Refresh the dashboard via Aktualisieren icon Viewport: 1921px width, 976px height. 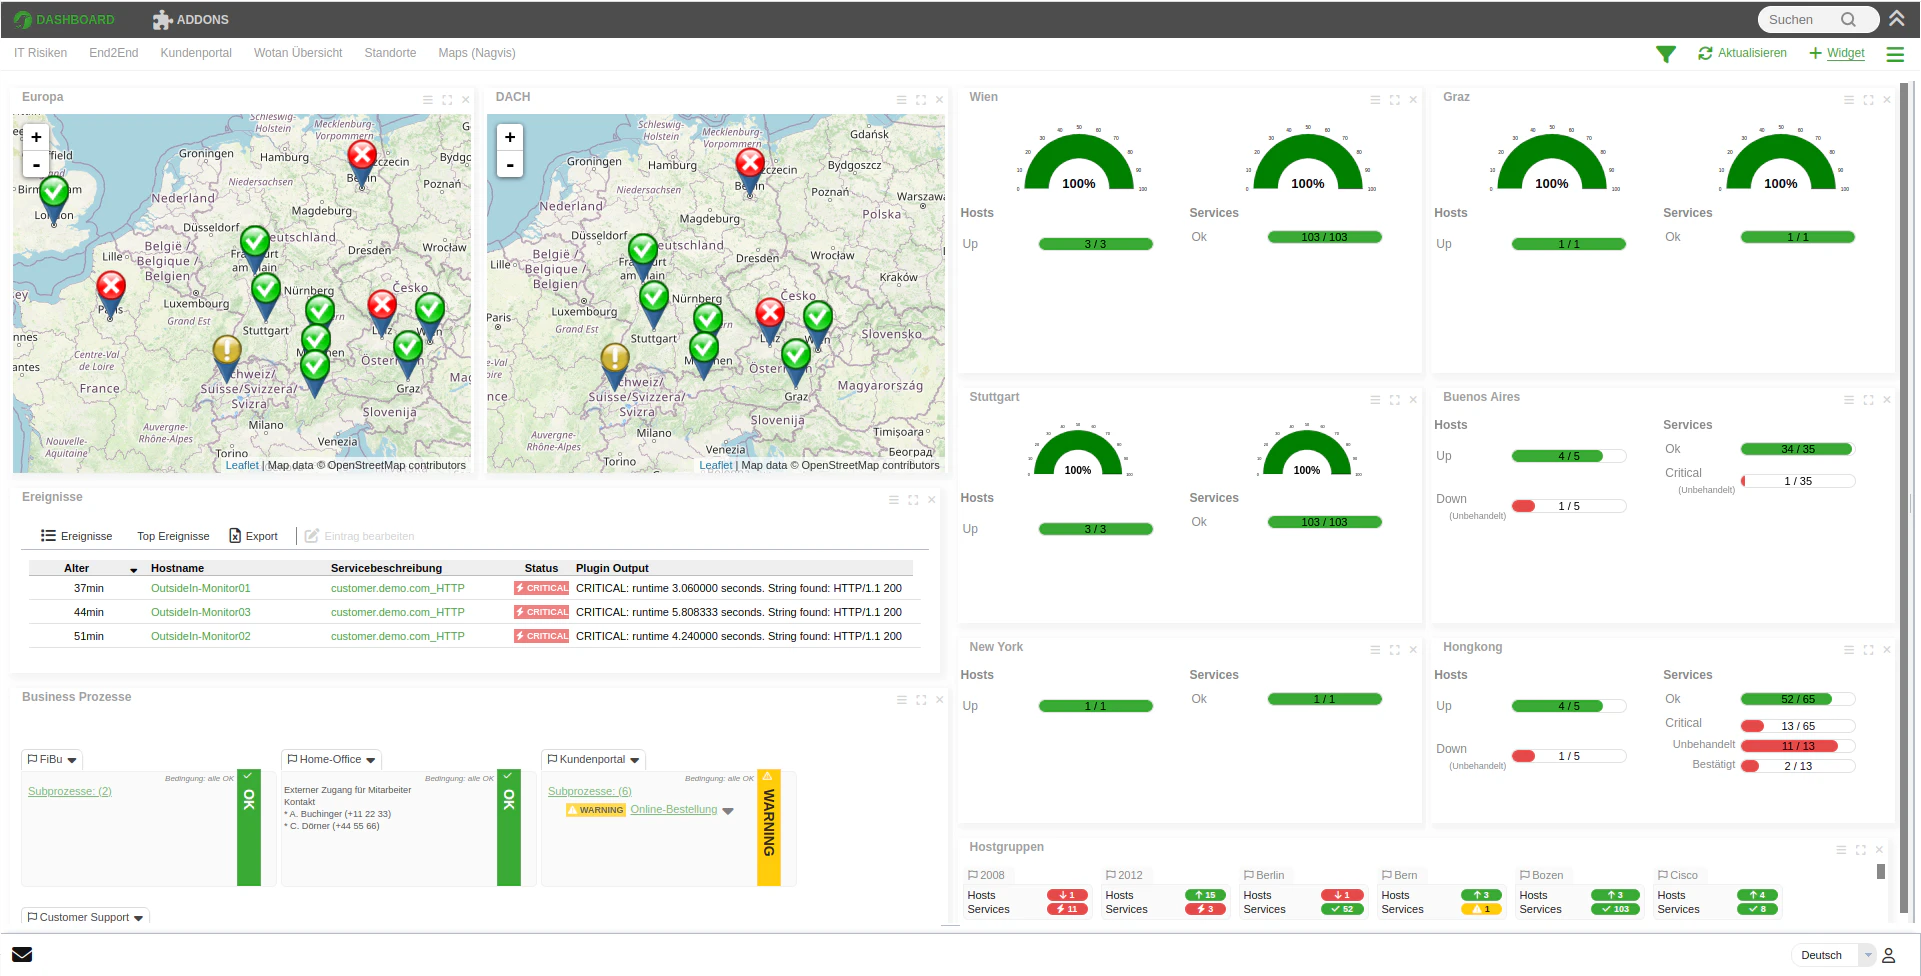pyautogui.click(x=1705, y=54)
